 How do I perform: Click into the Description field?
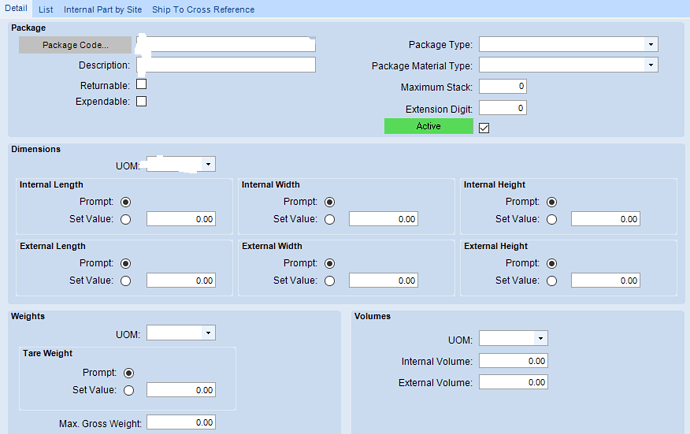226,65
